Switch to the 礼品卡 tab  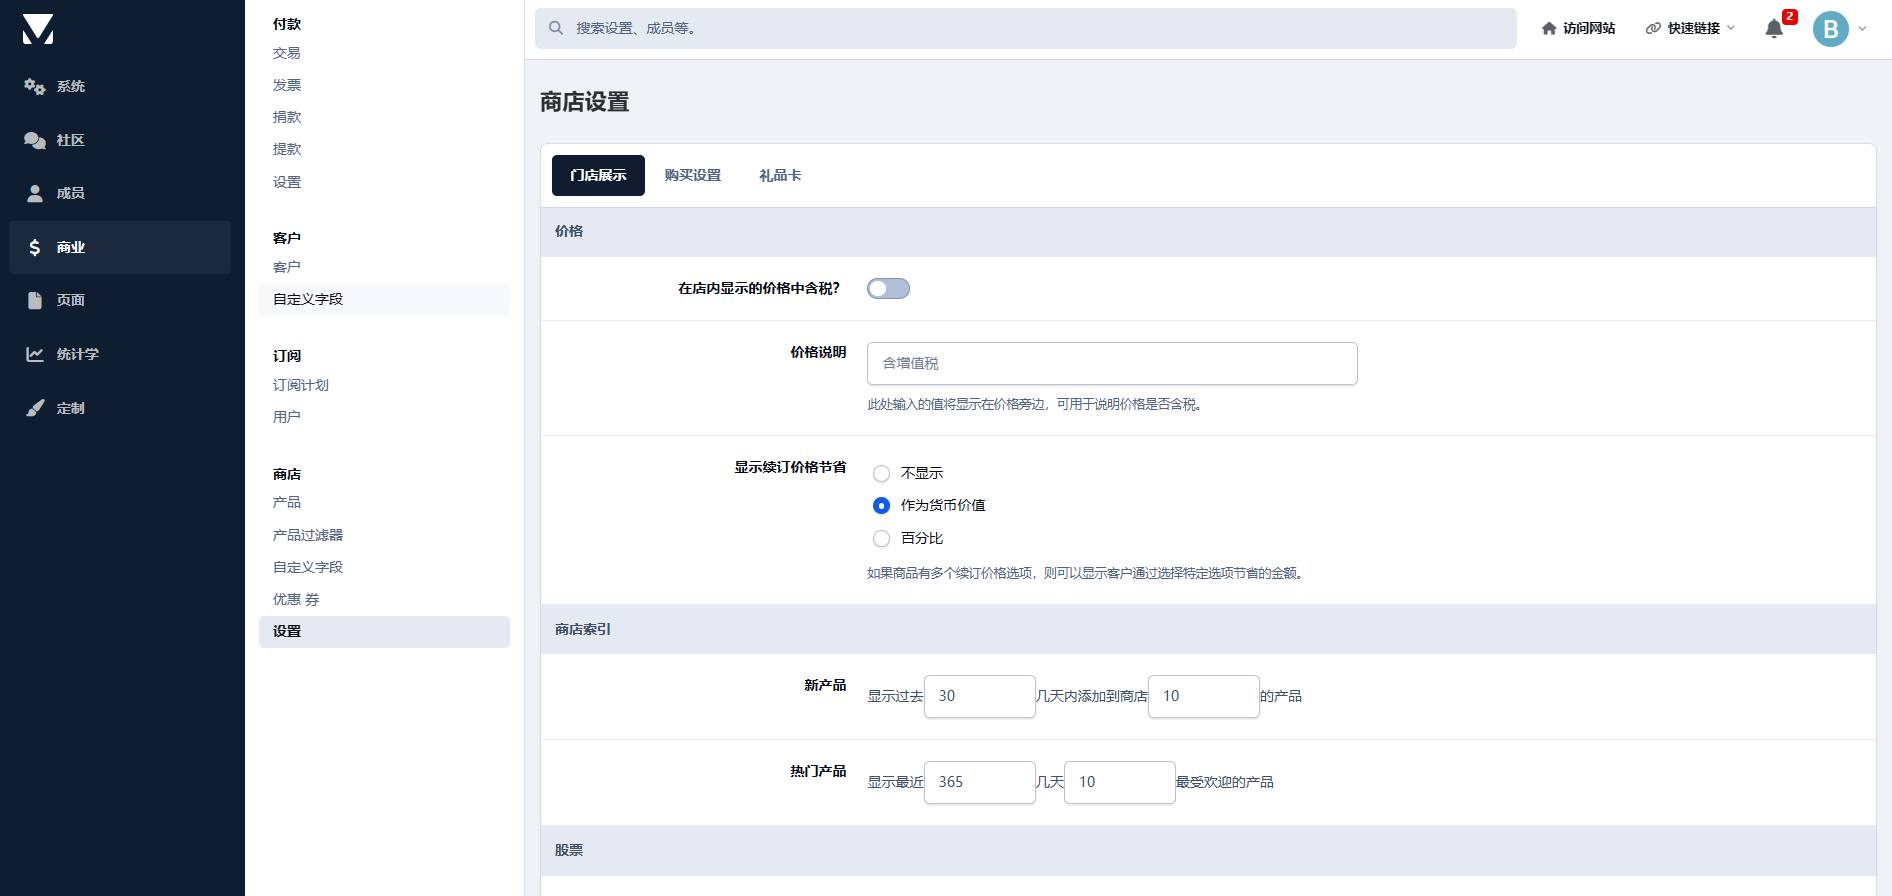[780, 176]
